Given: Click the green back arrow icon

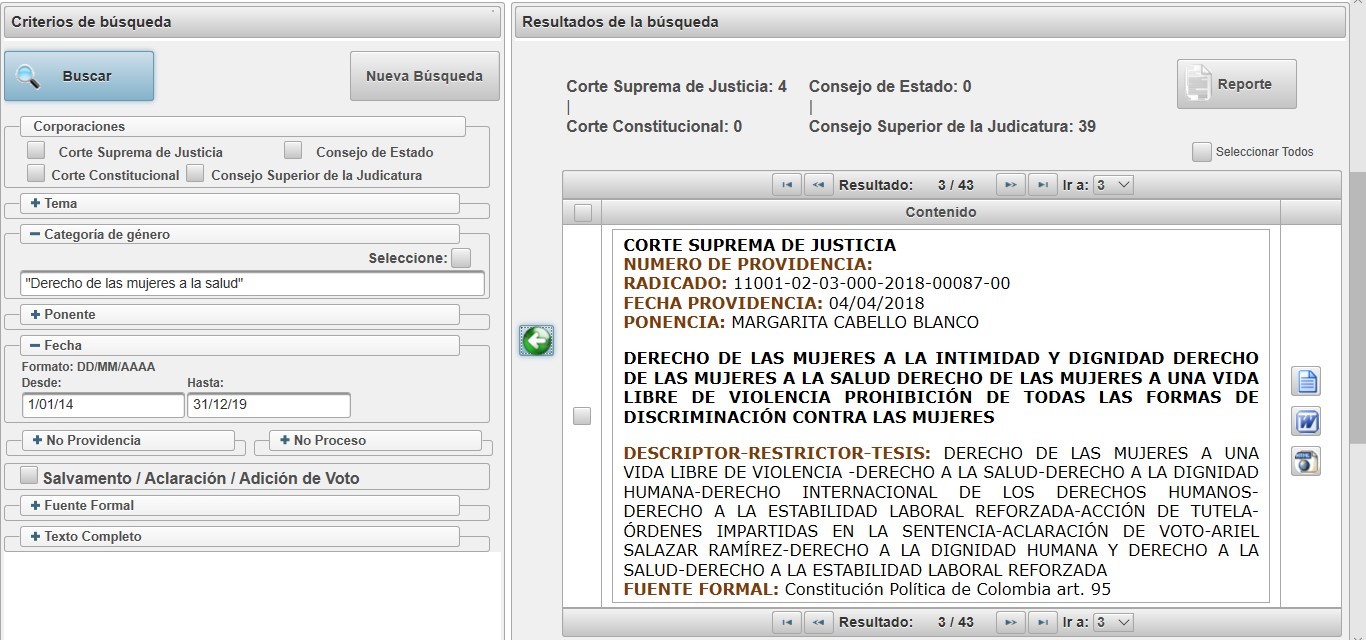Looking at the screenshot, I should click(537, 341).
